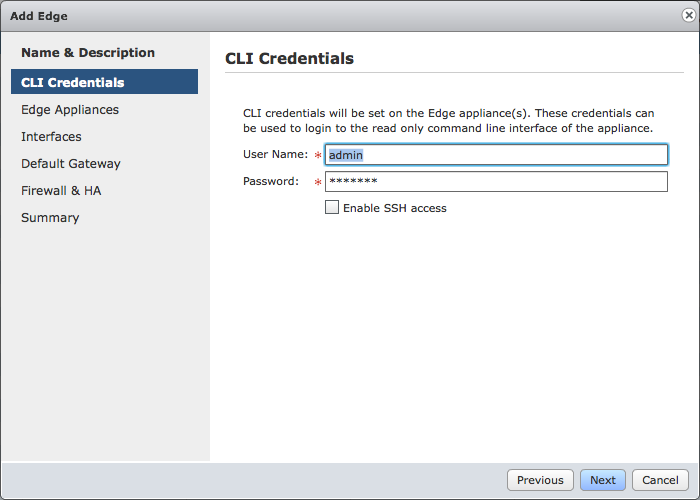Open the Firewall & HA step
700x500 pixels.
point(61,191)
